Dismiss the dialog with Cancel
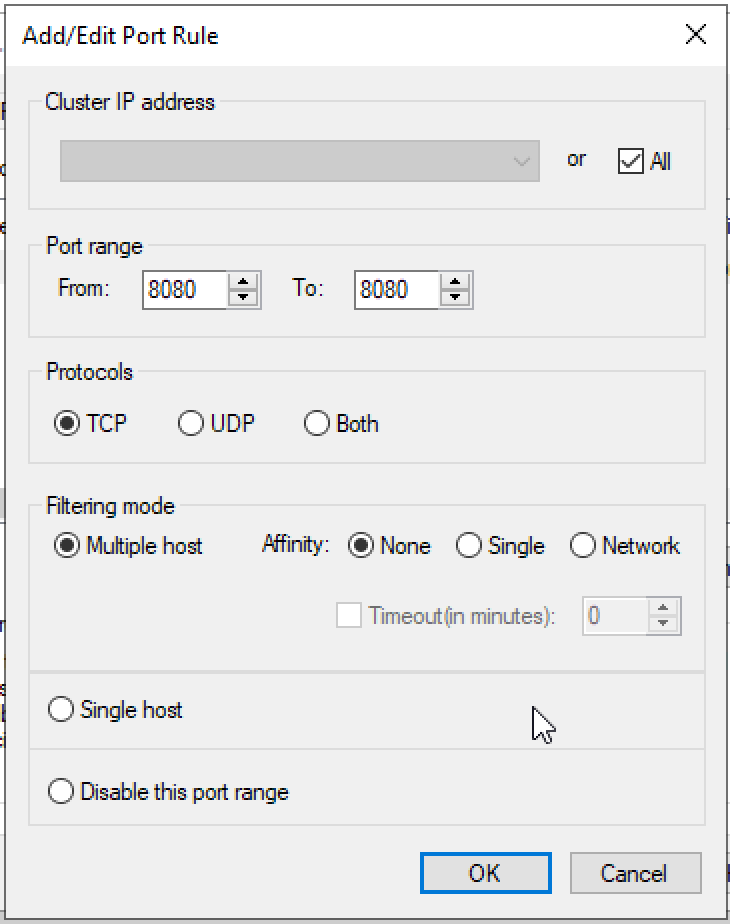The width and height of the screenshot is (730, 924). tap(636, 871)
